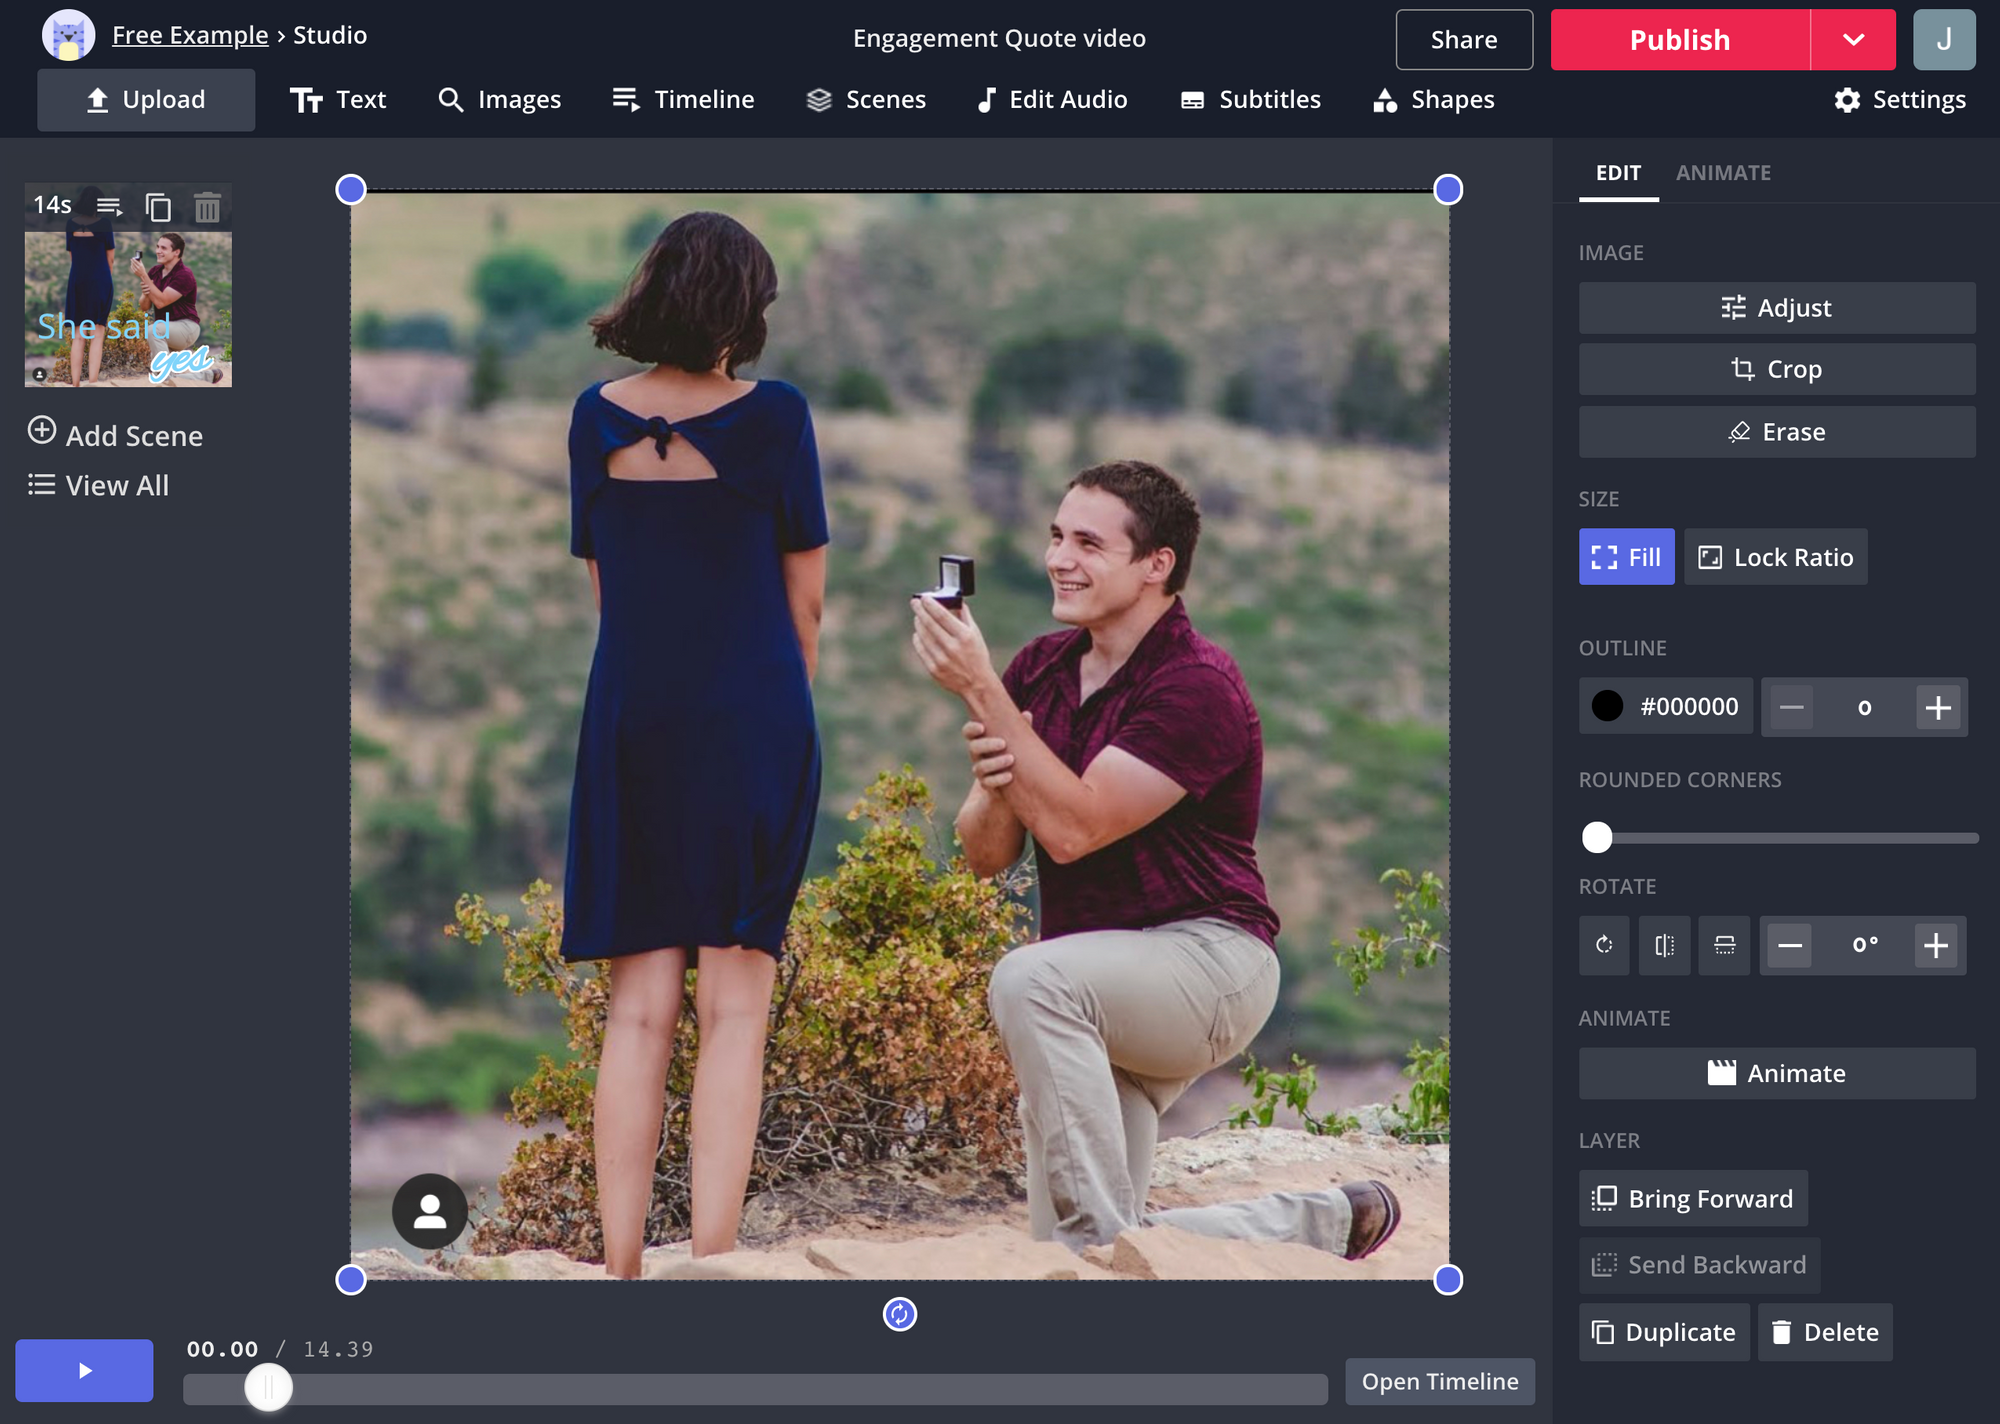Enable Fill size mode
The height and width of the screenshot is (1424, 2000).
[1626, 557]
